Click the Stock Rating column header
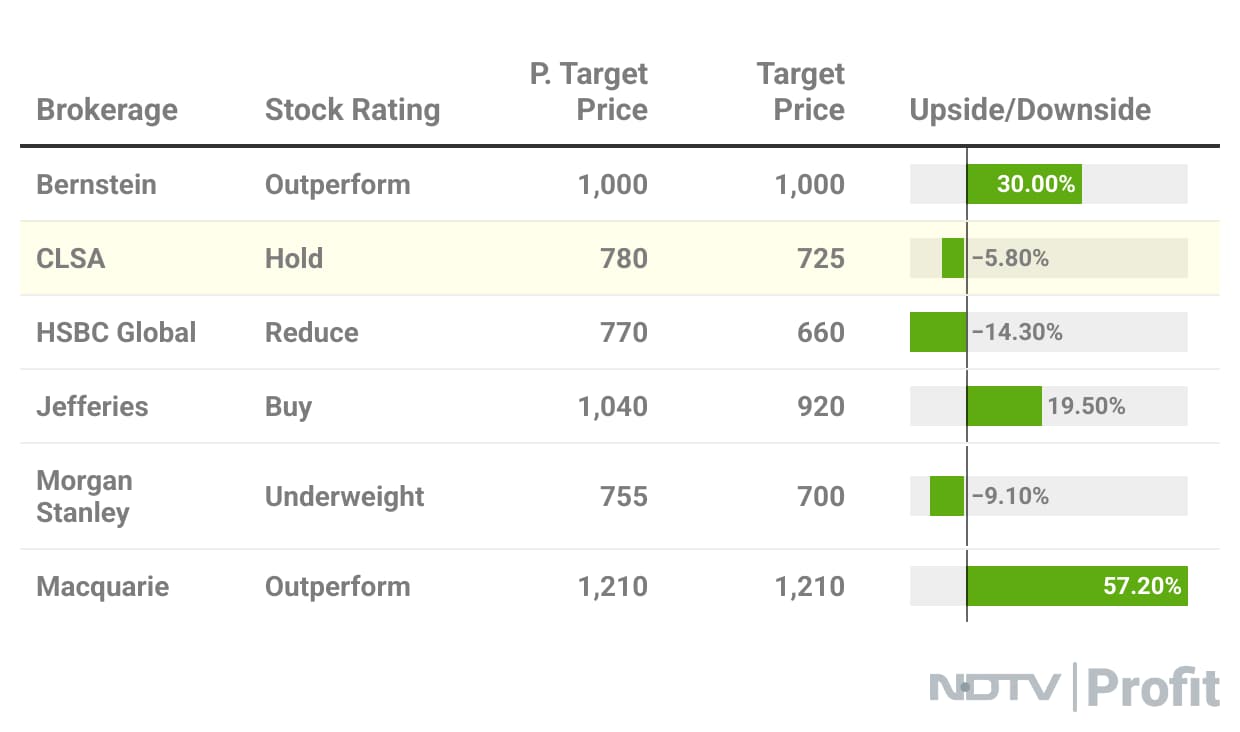 point(352,109)
